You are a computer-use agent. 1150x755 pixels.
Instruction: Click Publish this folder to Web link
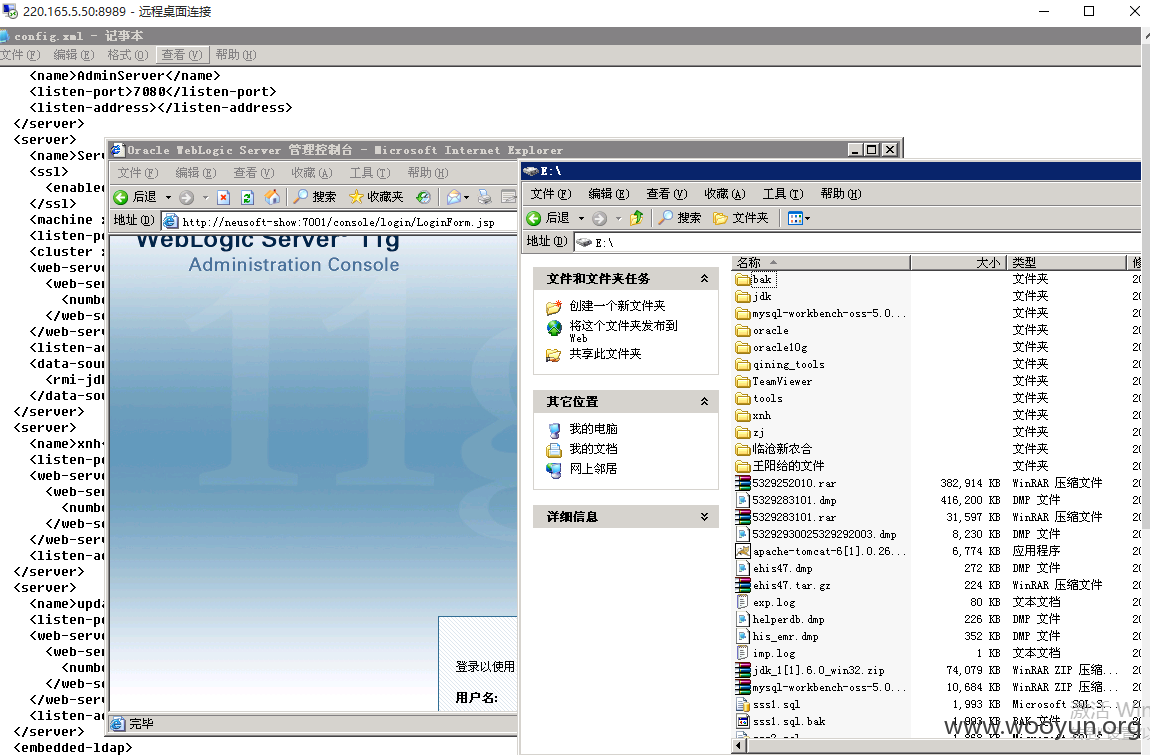623,331
